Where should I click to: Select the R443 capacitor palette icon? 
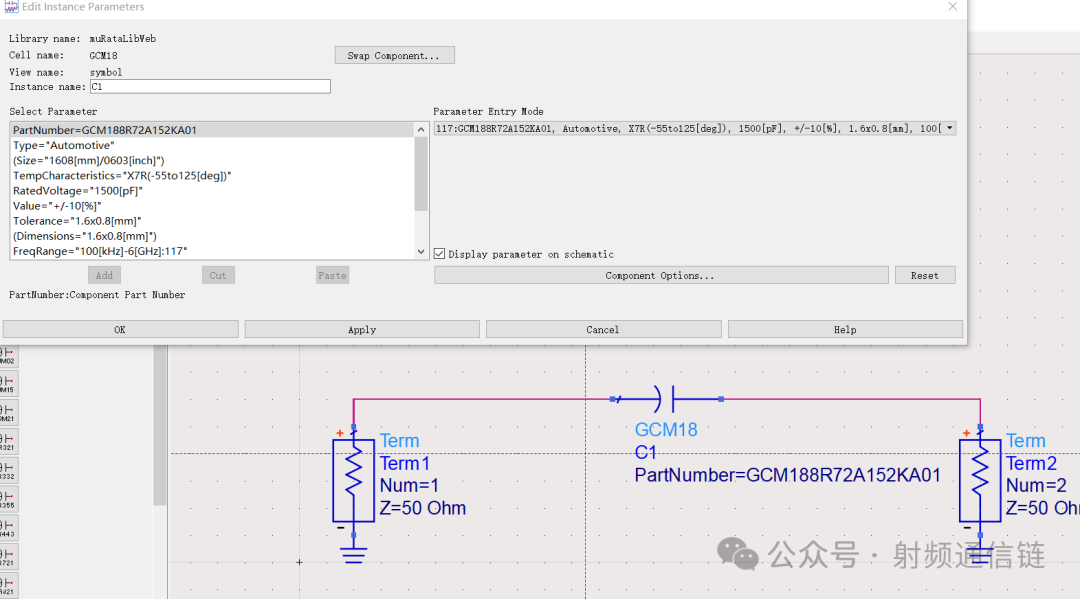[8, 529]
